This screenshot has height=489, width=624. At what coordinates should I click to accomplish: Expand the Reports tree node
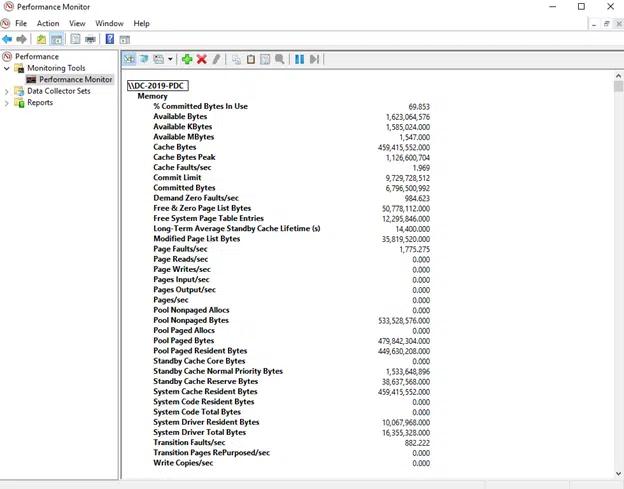point(6,103)
